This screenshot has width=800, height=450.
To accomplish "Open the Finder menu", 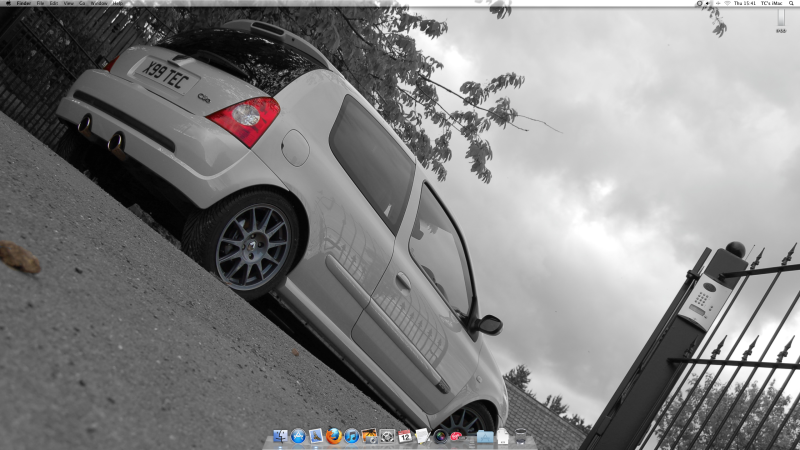I will (x=24, y=3).
